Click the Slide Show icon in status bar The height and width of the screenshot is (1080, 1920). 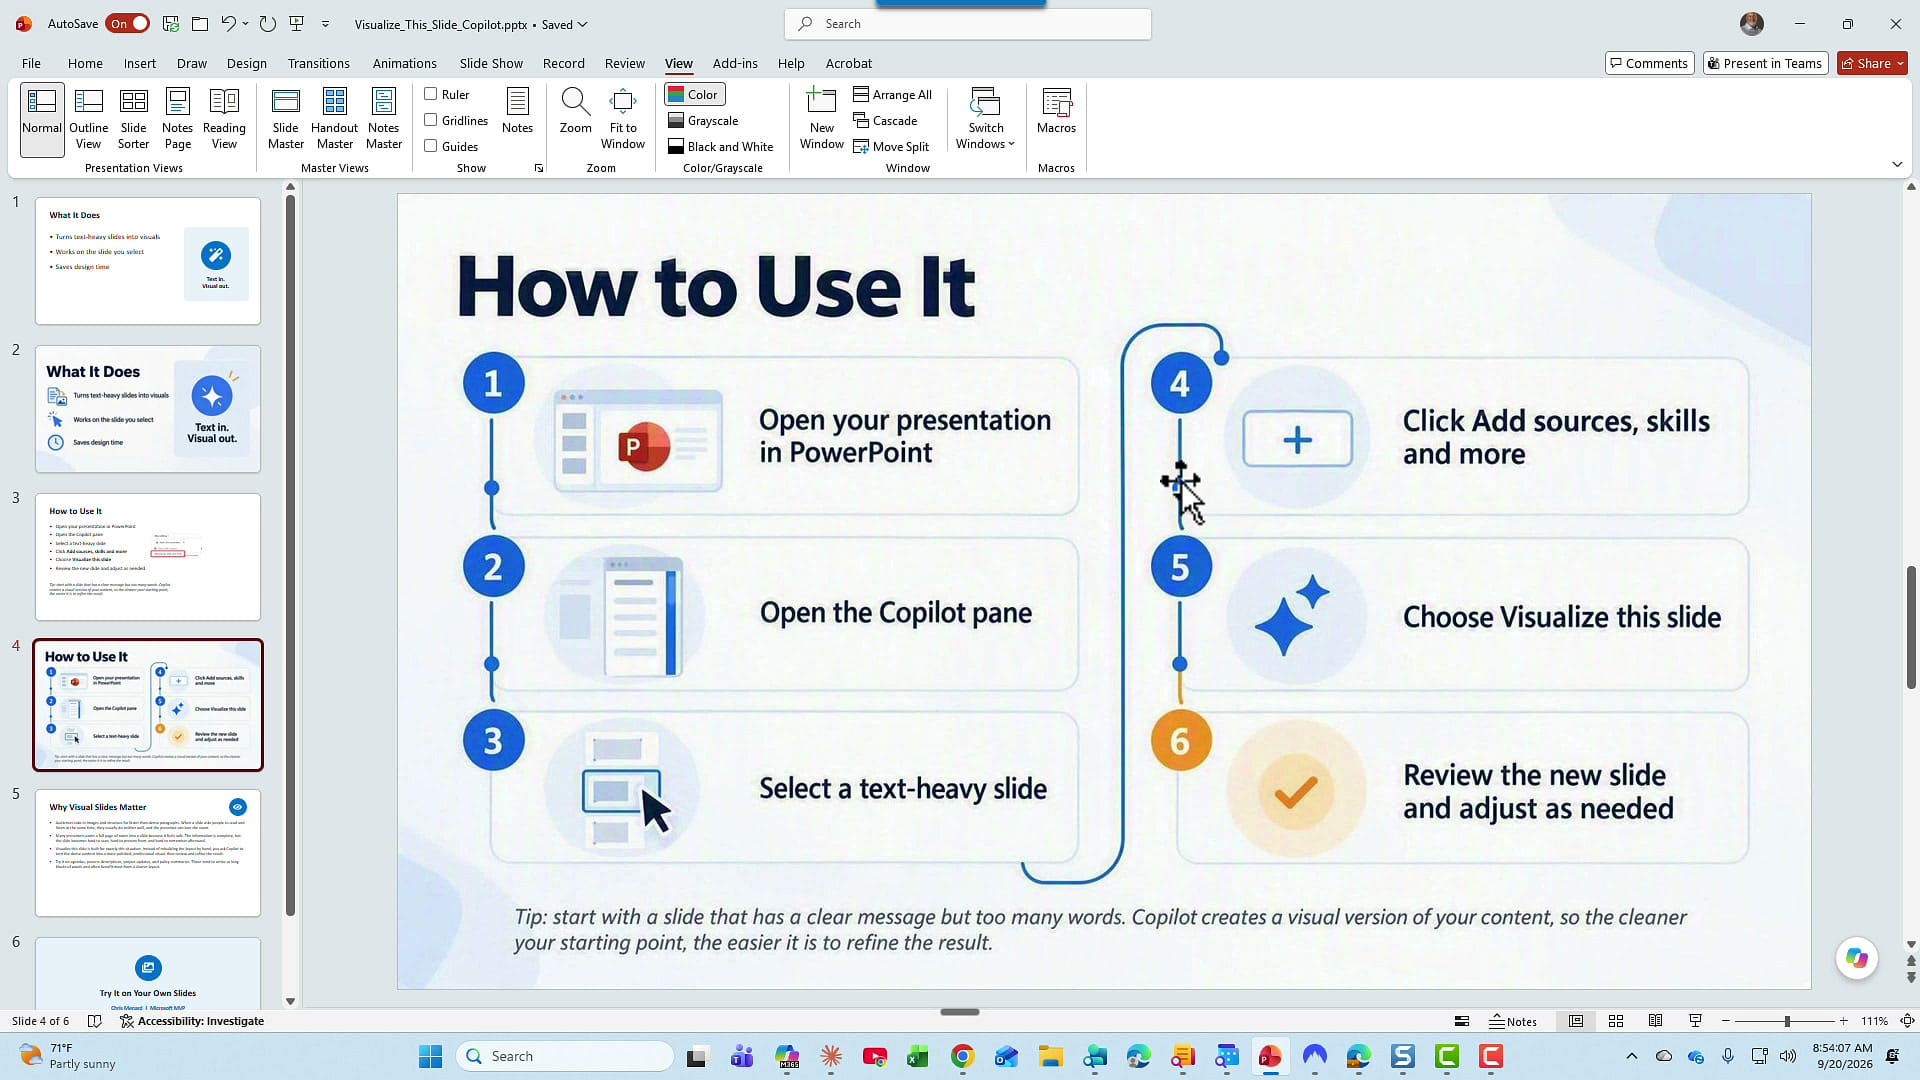coord(1695,1021)
